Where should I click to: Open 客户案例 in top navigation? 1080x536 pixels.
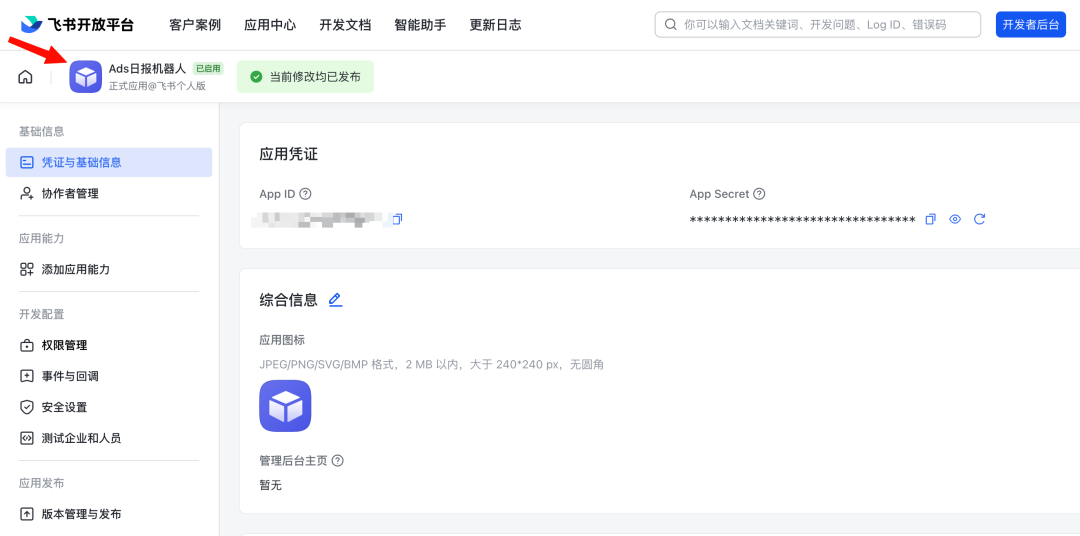(x=195, y=25)
